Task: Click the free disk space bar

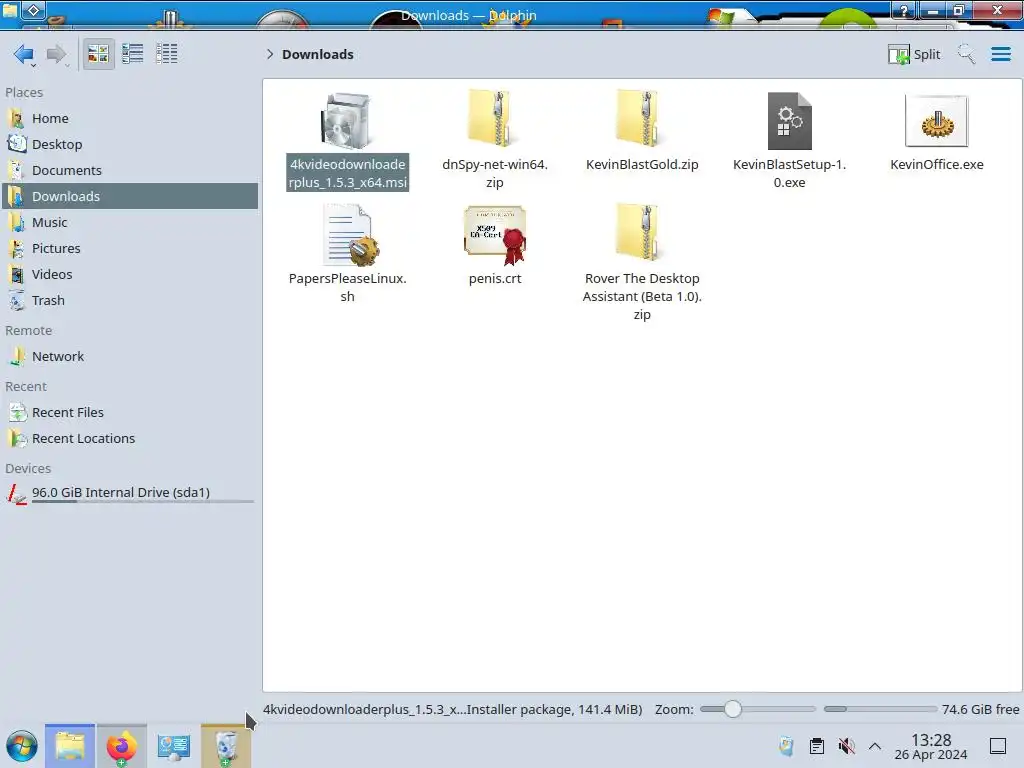Action: click(x=880, y=709)
